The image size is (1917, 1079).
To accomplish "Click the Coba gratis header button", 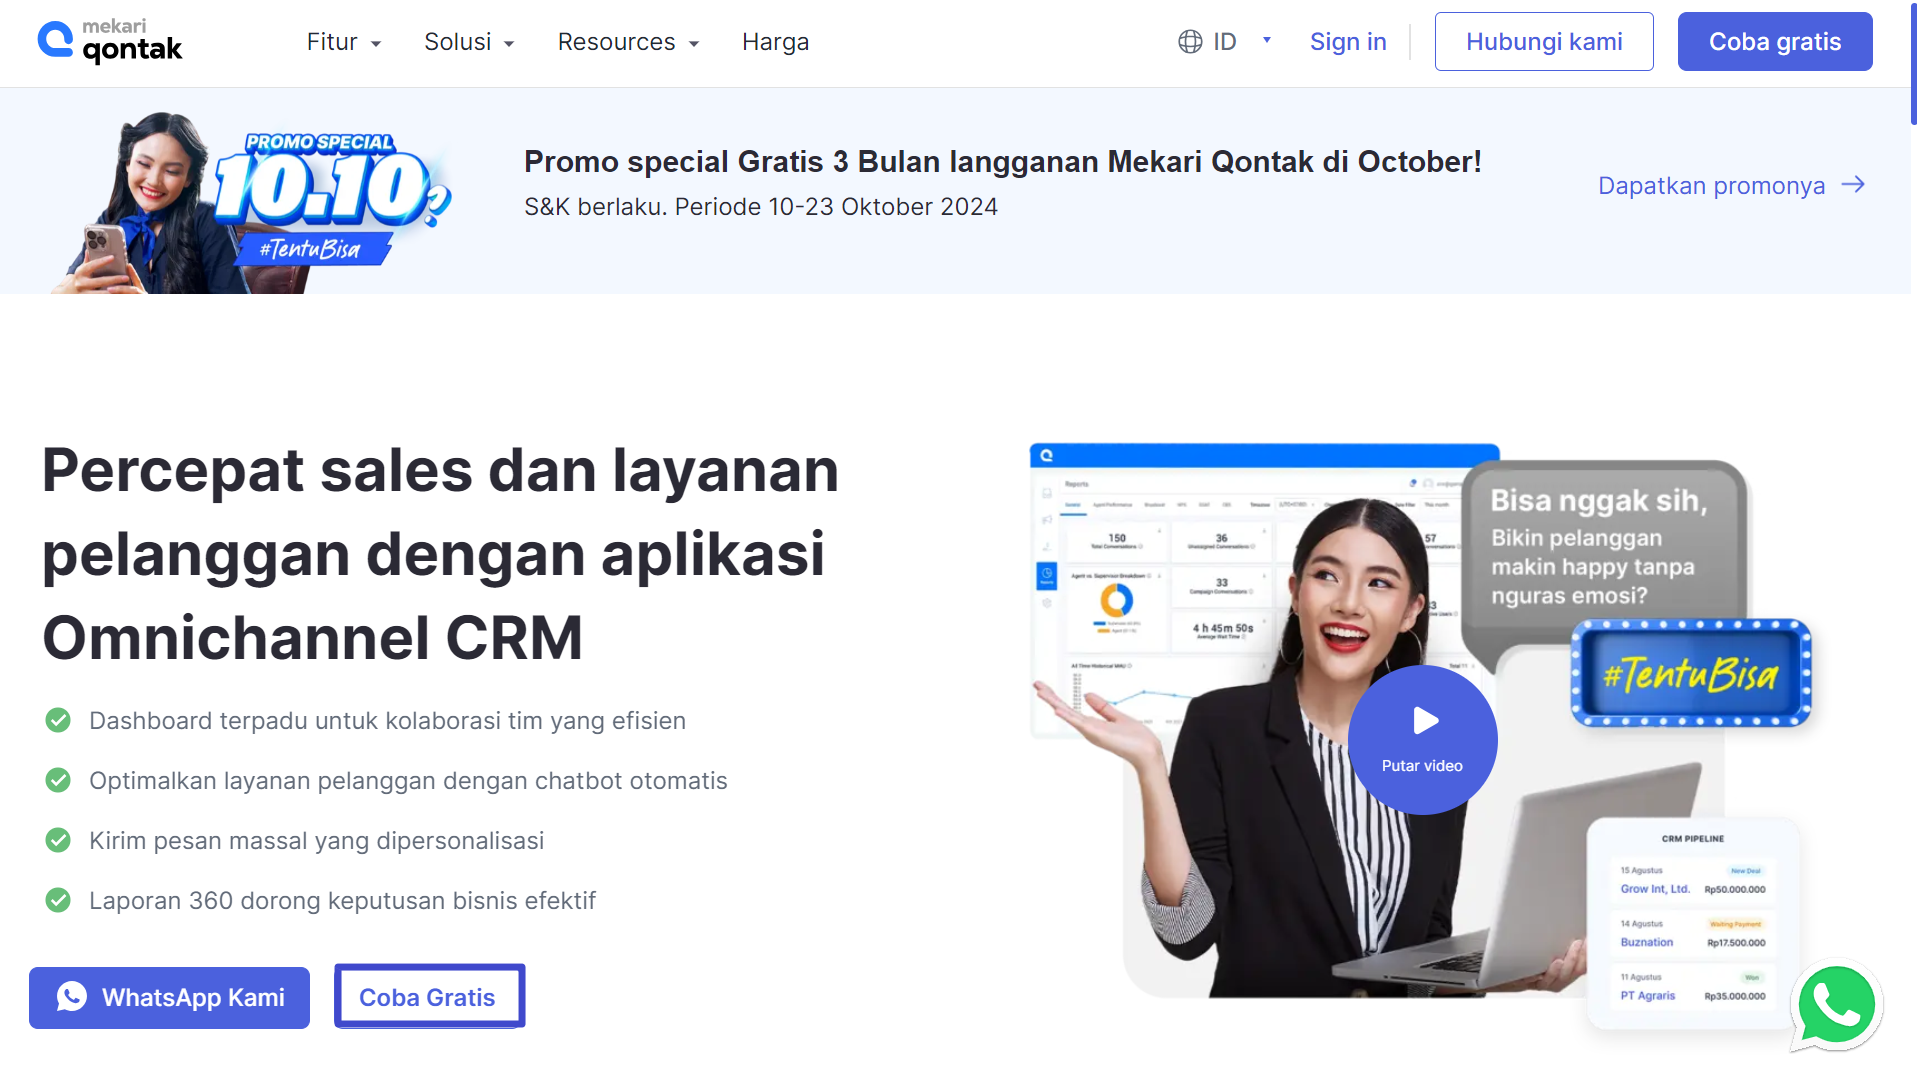I will click(x=1774, y=42).
